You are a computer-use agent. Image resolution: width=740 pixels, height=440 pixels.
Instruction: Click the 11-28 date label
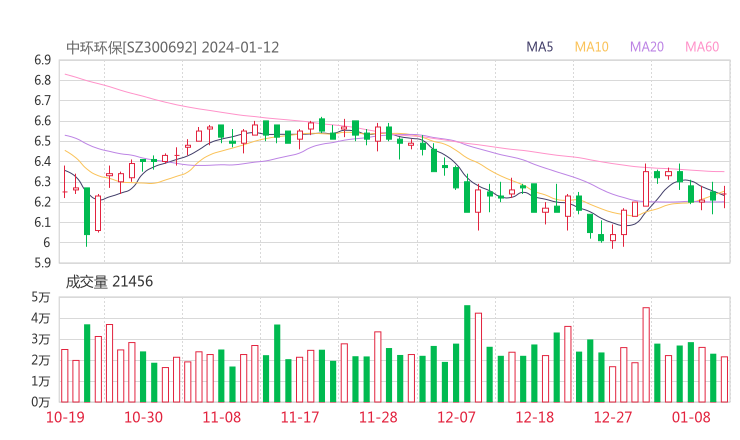378,417
